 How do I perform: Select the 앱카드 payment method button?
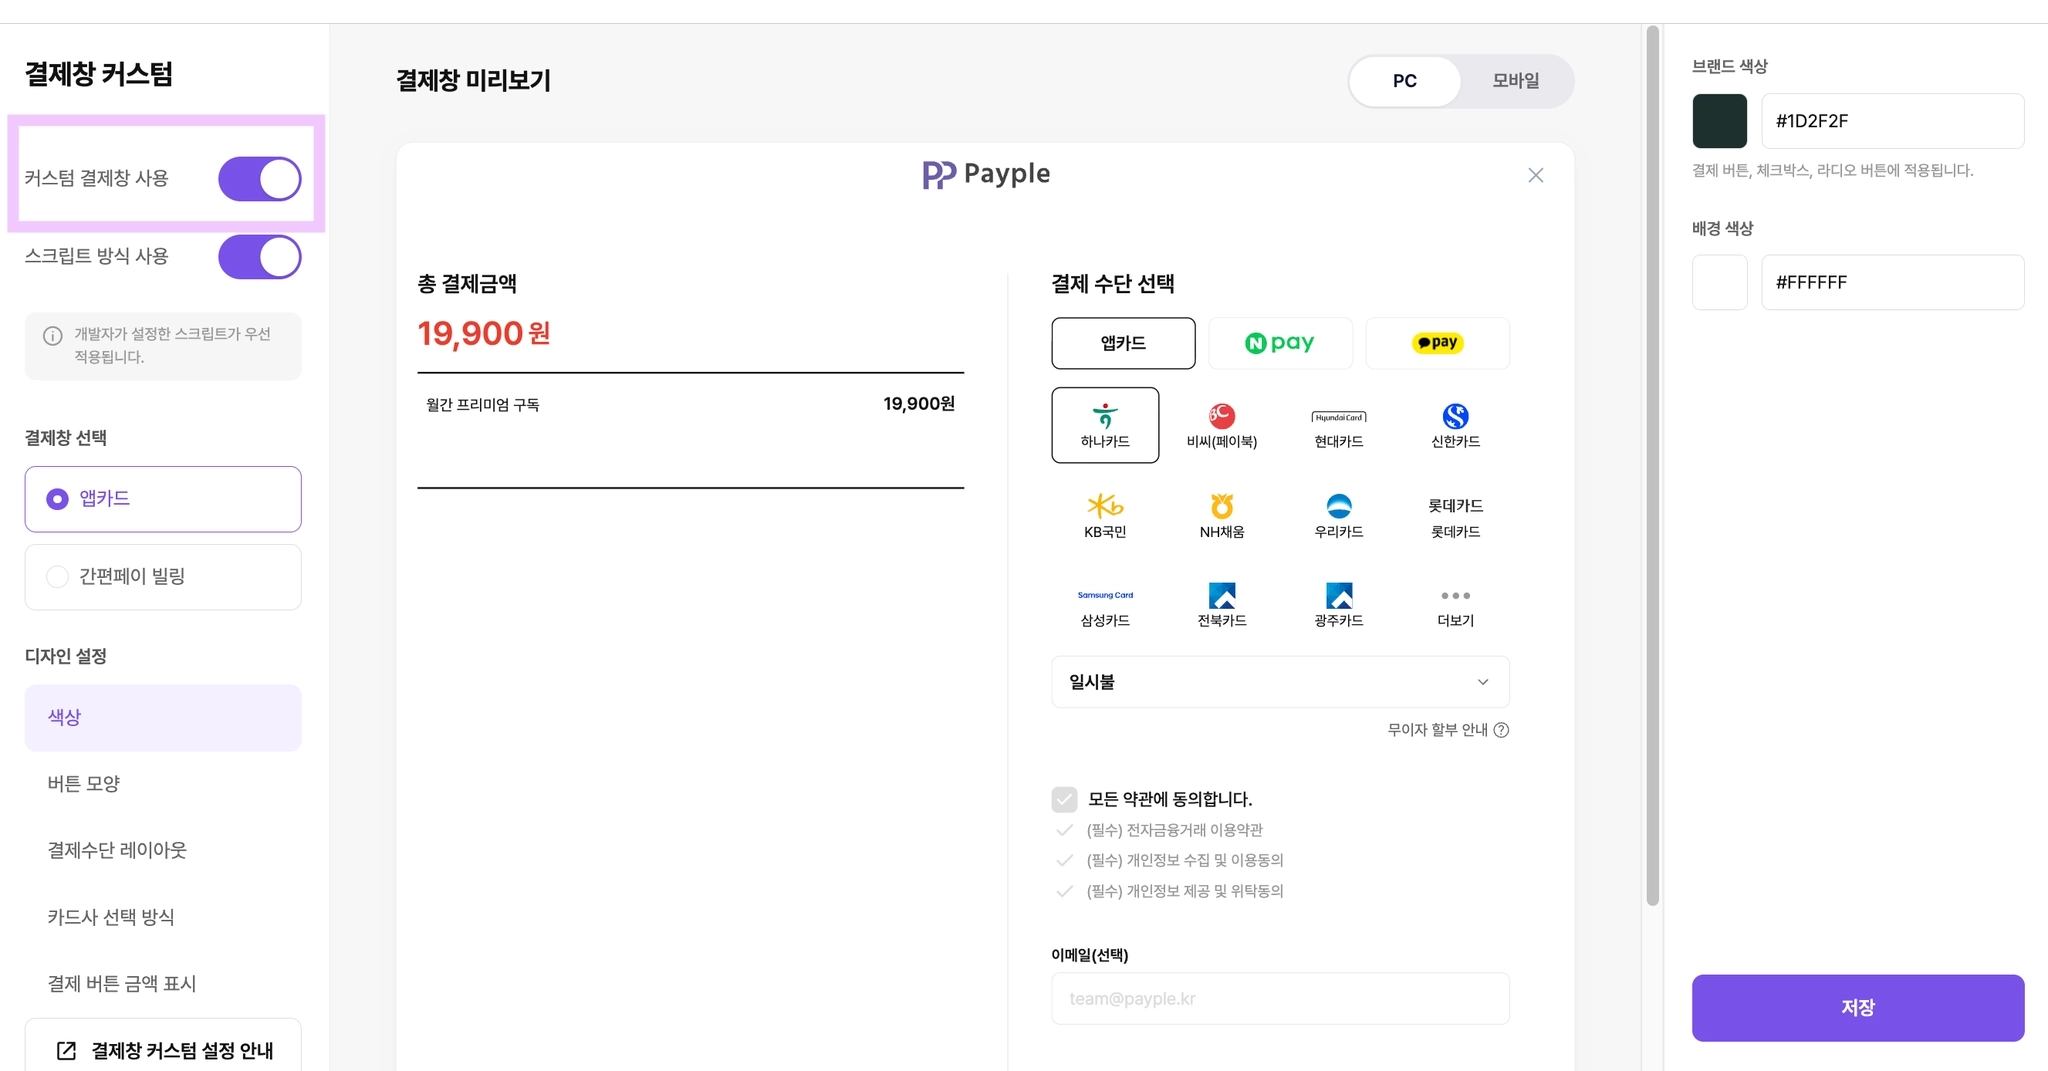1123,343
